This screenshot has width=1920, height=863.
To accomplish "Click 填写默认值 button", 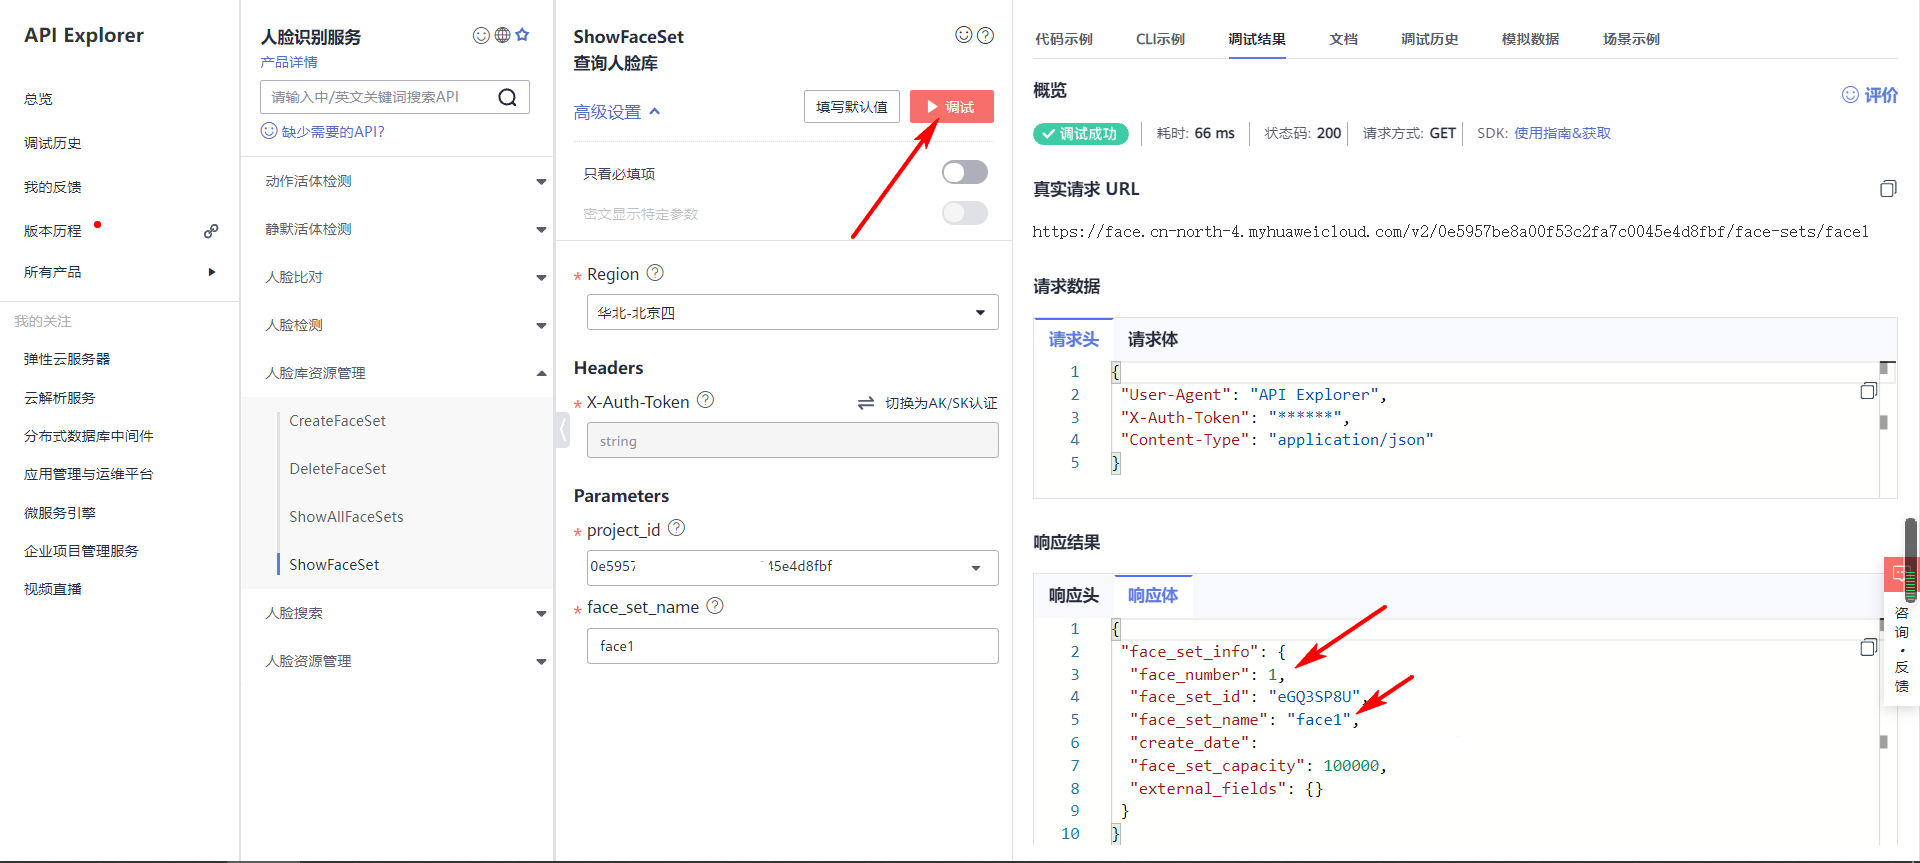I will [851, 106].
